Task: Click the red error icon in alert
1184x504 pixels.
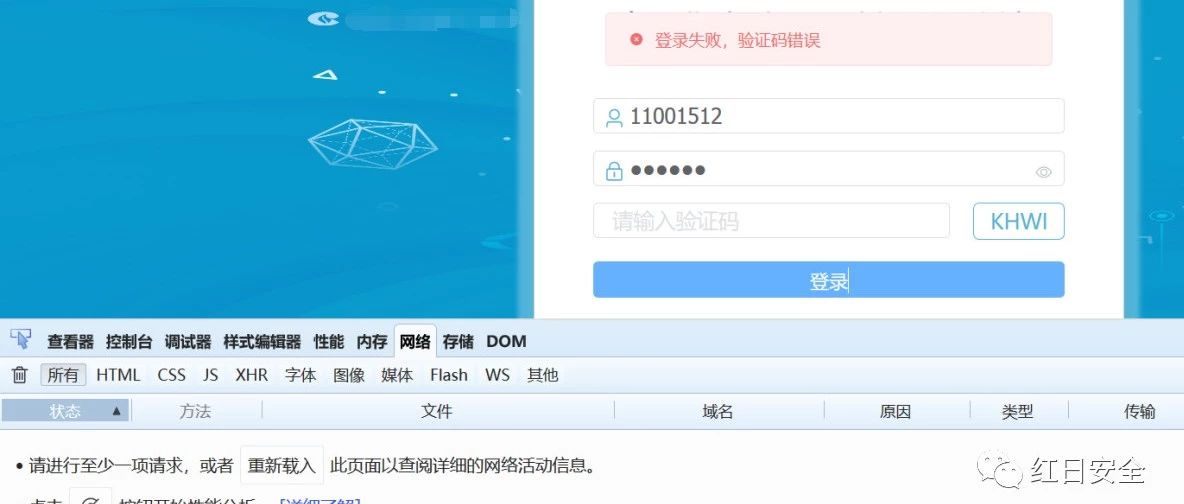Action: click(x=637, y=39)
